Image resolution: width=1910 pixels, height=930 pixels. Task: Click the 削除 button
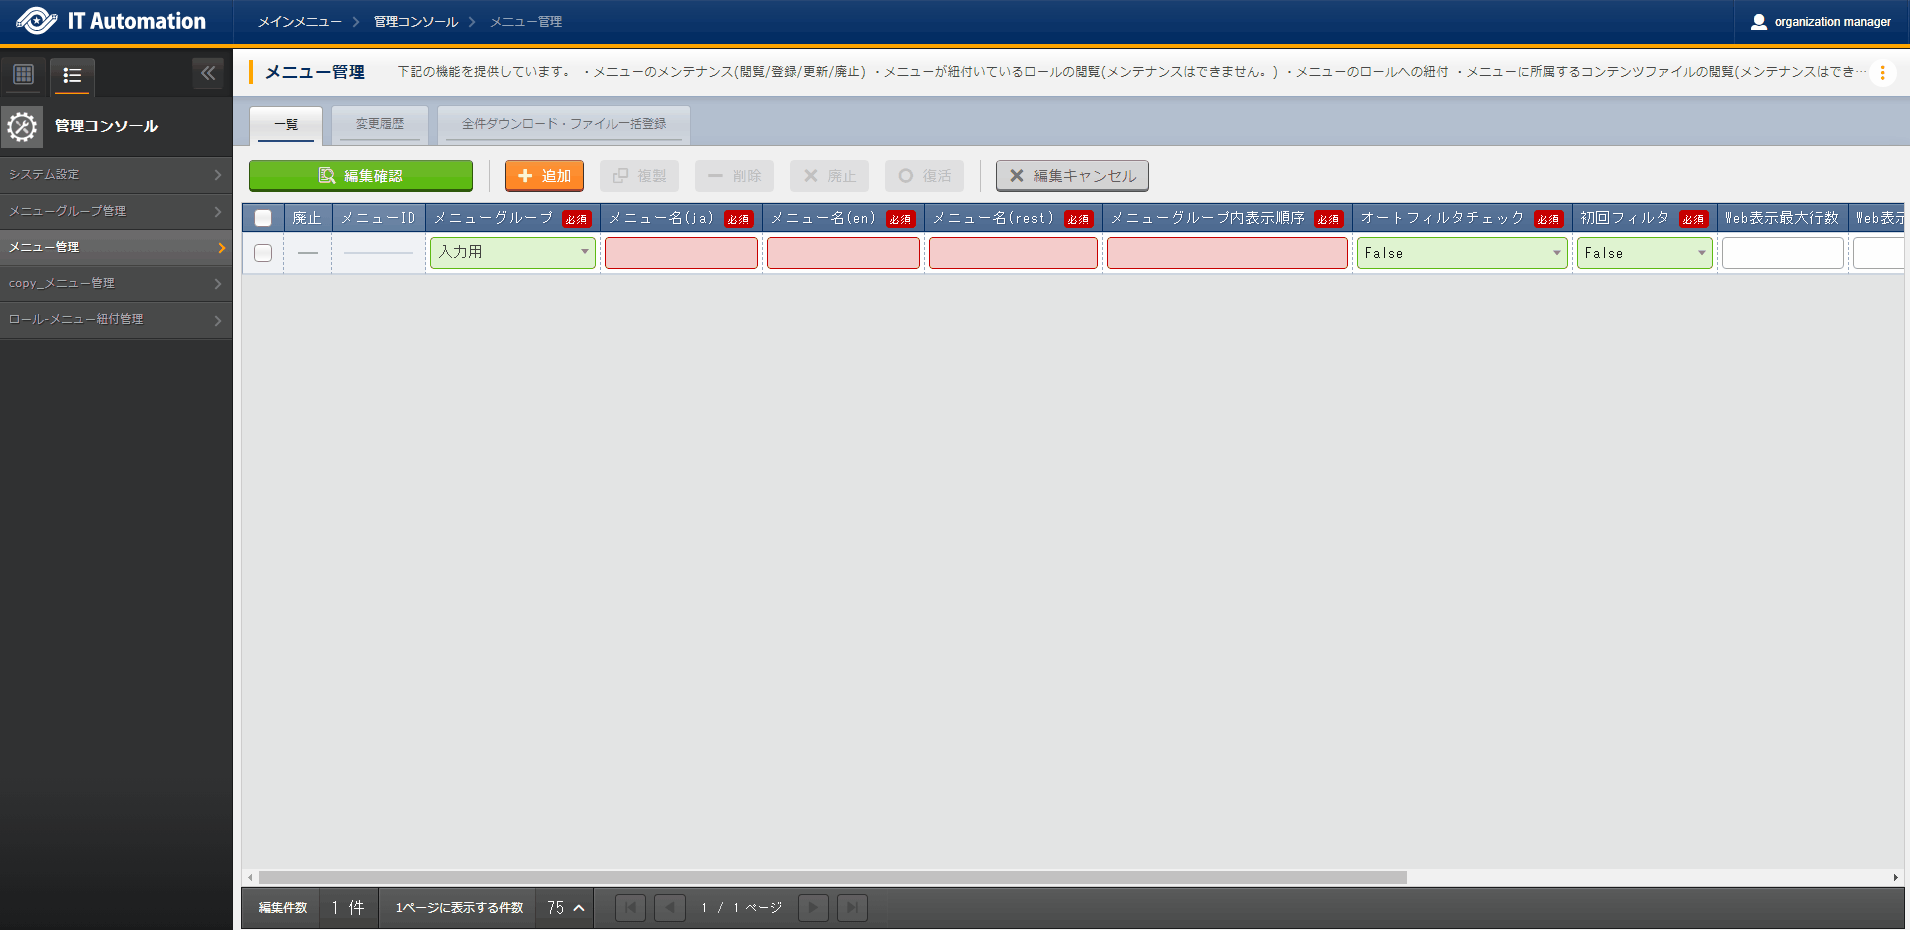pyautogui.click(x=734, y=176)
